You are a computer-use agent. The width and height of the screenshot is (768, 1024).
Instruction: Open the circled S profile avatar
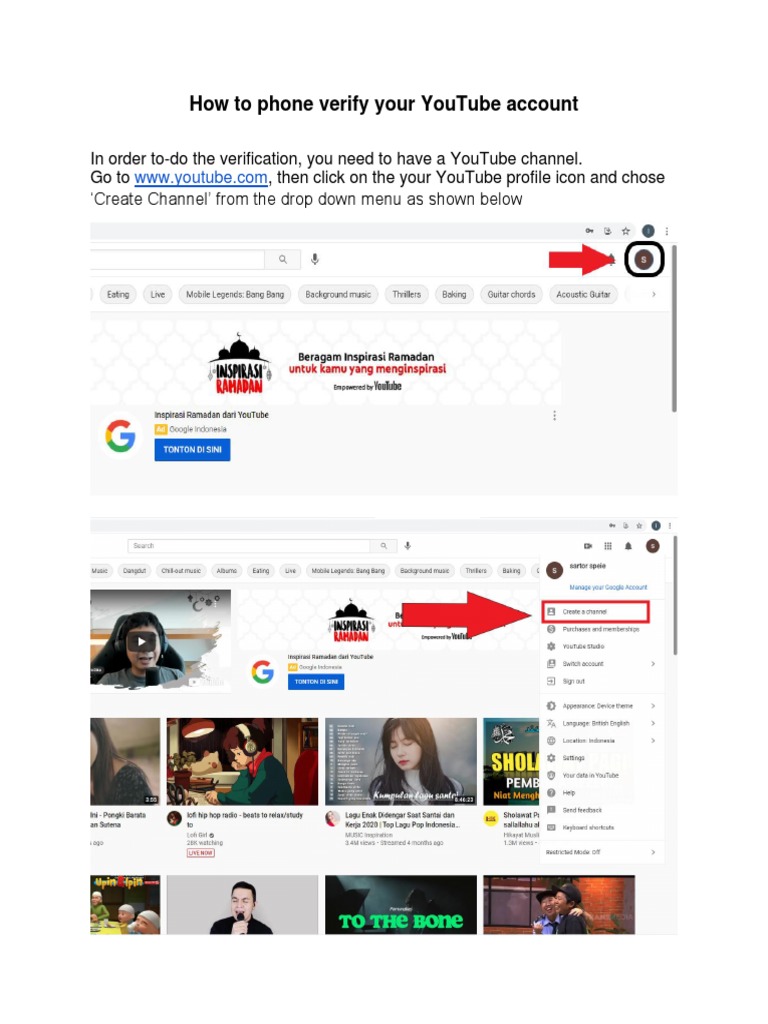(644, 259)
